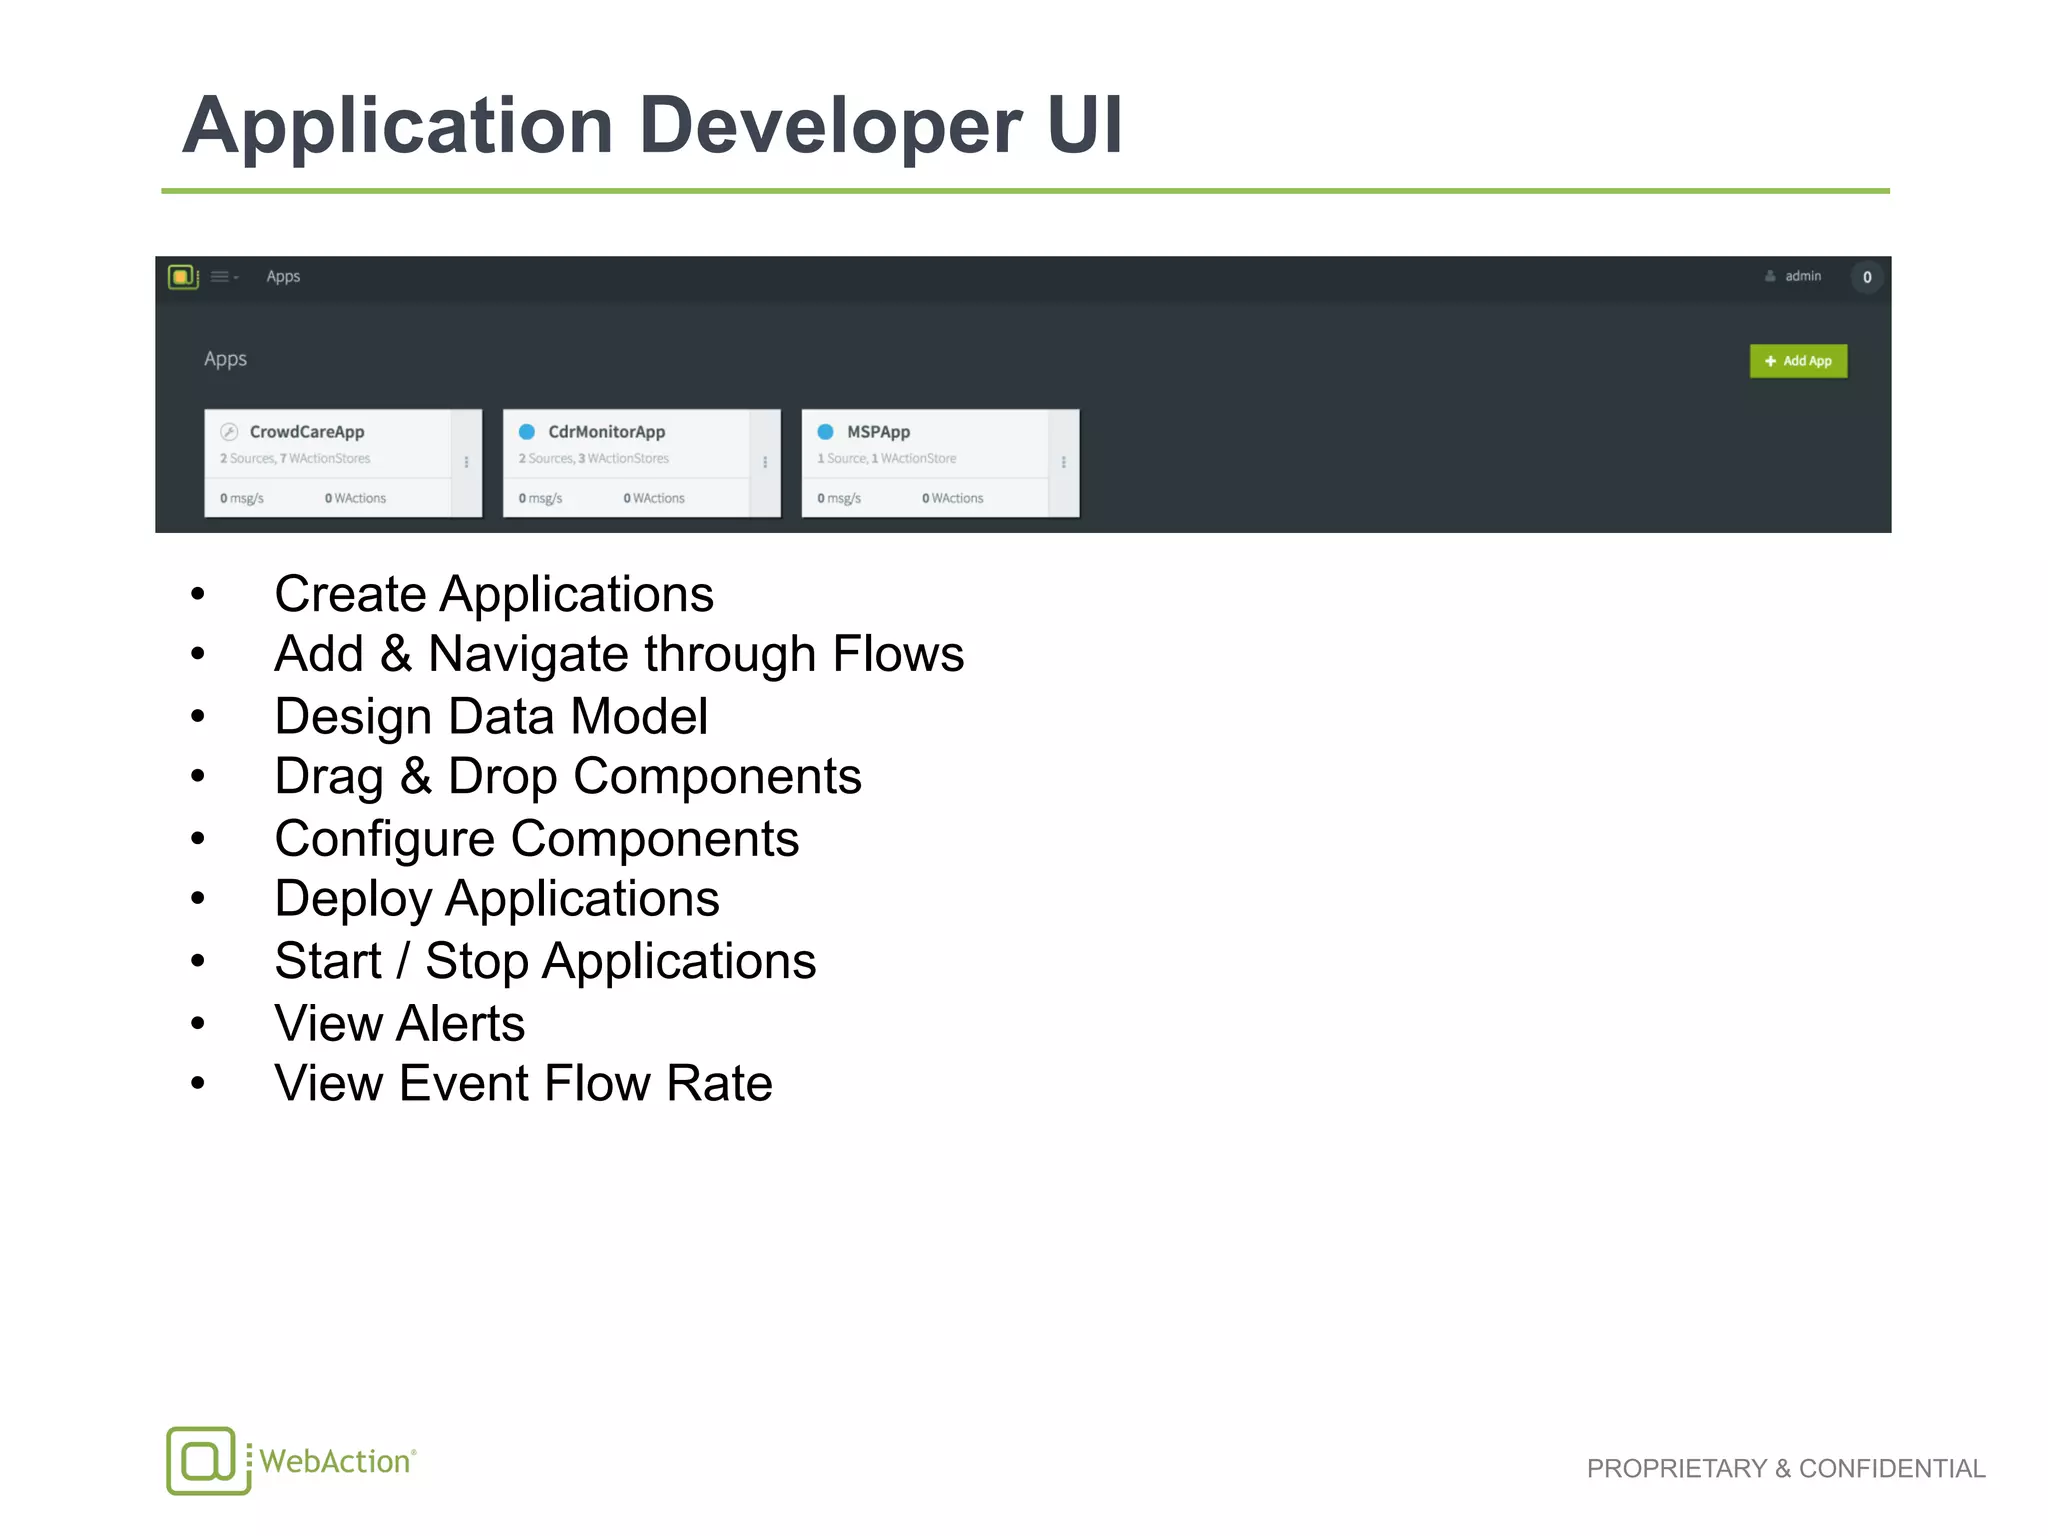
Task: Click the WebAction logo in slide footer
Action: tap(291, 1460)
